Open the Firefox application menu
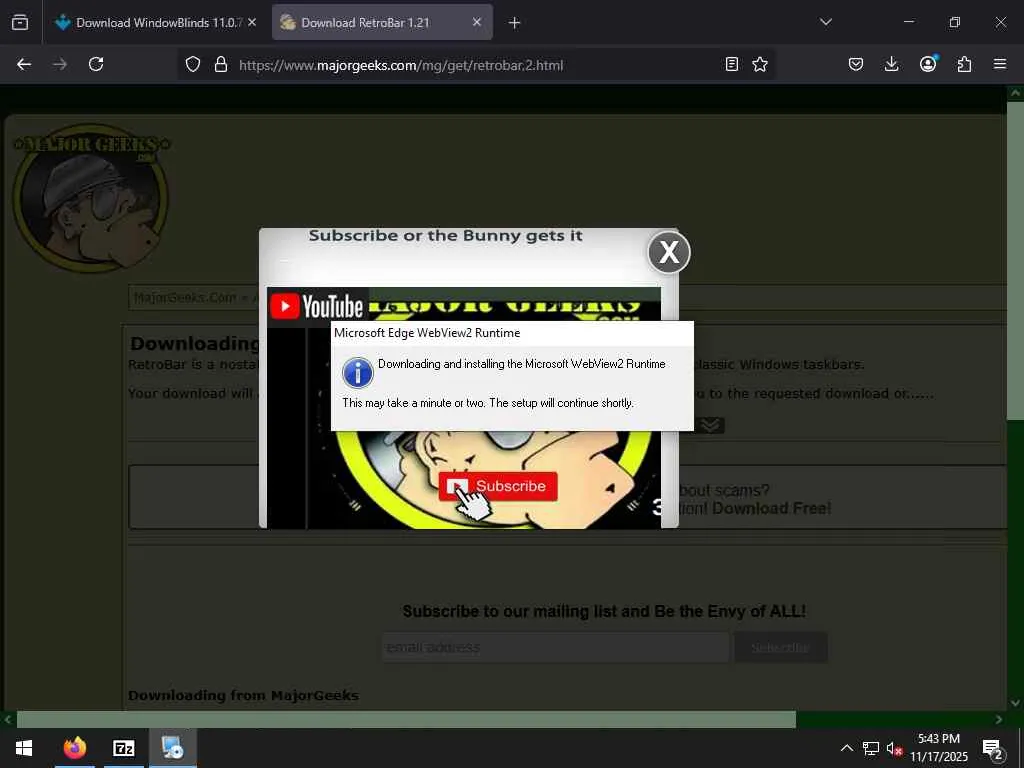1024x768 pixels. coord(1000,64)
